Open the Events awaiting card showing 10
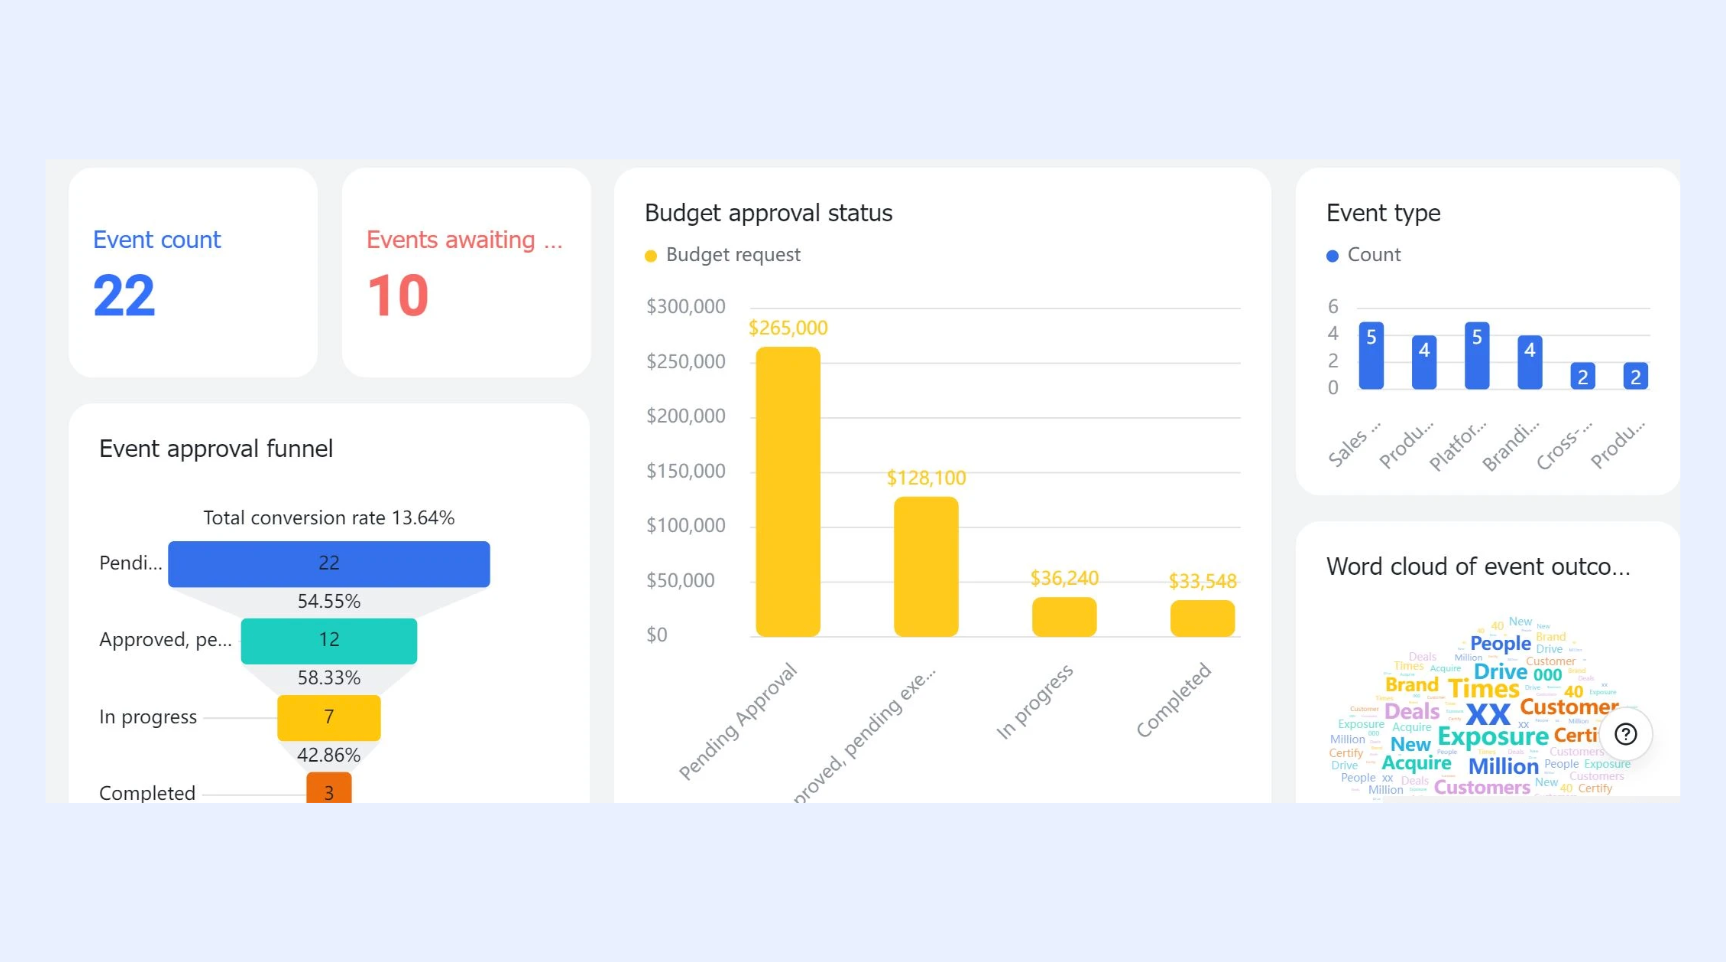 (x=466, y=272)
